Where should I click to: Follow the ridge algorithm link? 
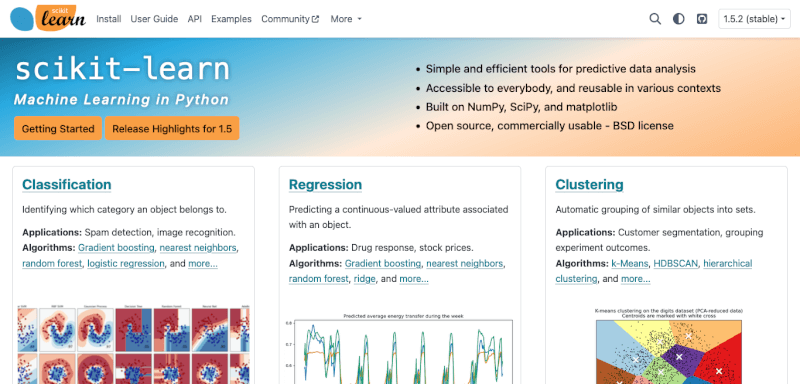[364, 279]
